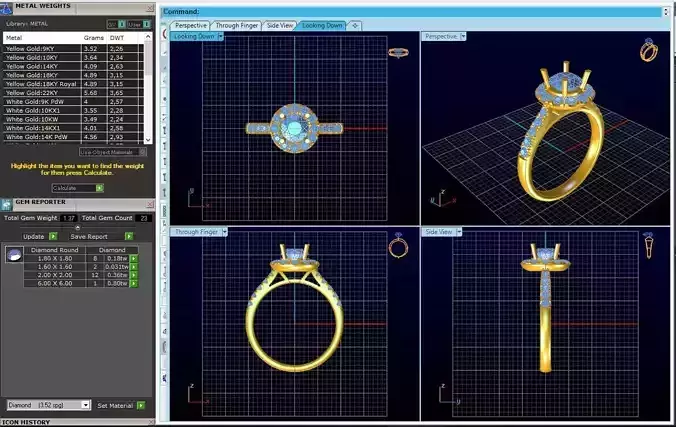The image size is (676, 427).
Task: Open the Side View viewport title dropdown
Action: pyautogui.click(x=459, y=232)
